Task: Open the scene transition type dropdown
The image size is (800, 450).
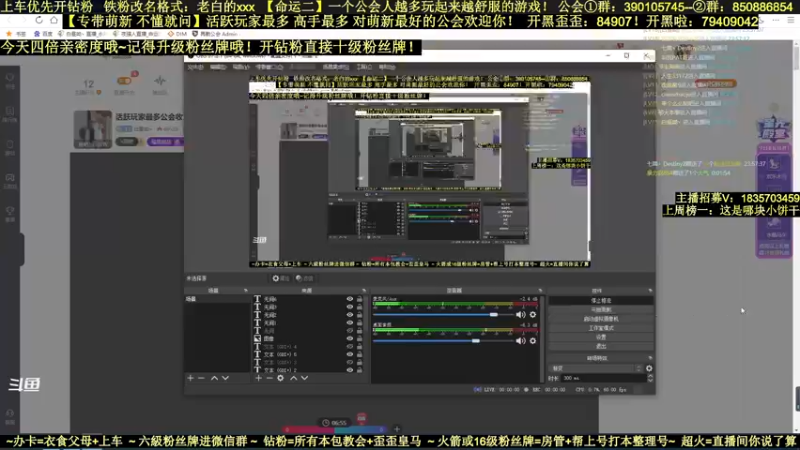Action: click(x=596, y=368)
